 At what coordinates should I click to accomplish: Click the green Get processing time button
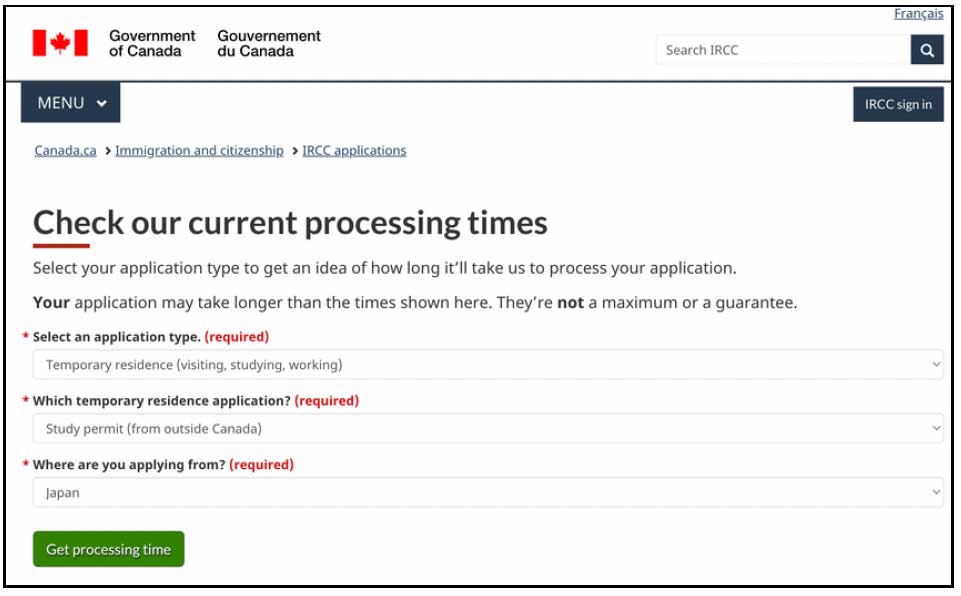click(x=108, y=549)
